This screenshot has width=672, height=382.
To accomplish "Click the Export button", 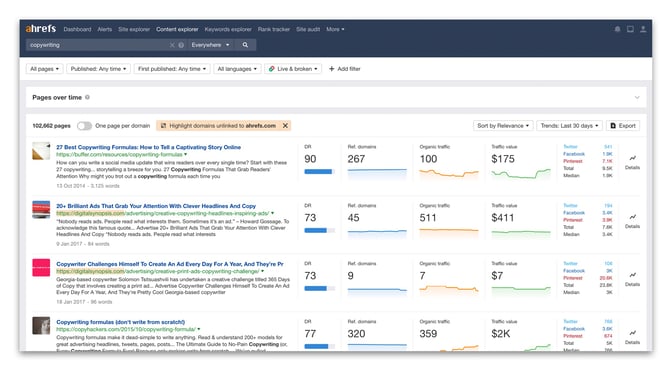I will (623, 126).
